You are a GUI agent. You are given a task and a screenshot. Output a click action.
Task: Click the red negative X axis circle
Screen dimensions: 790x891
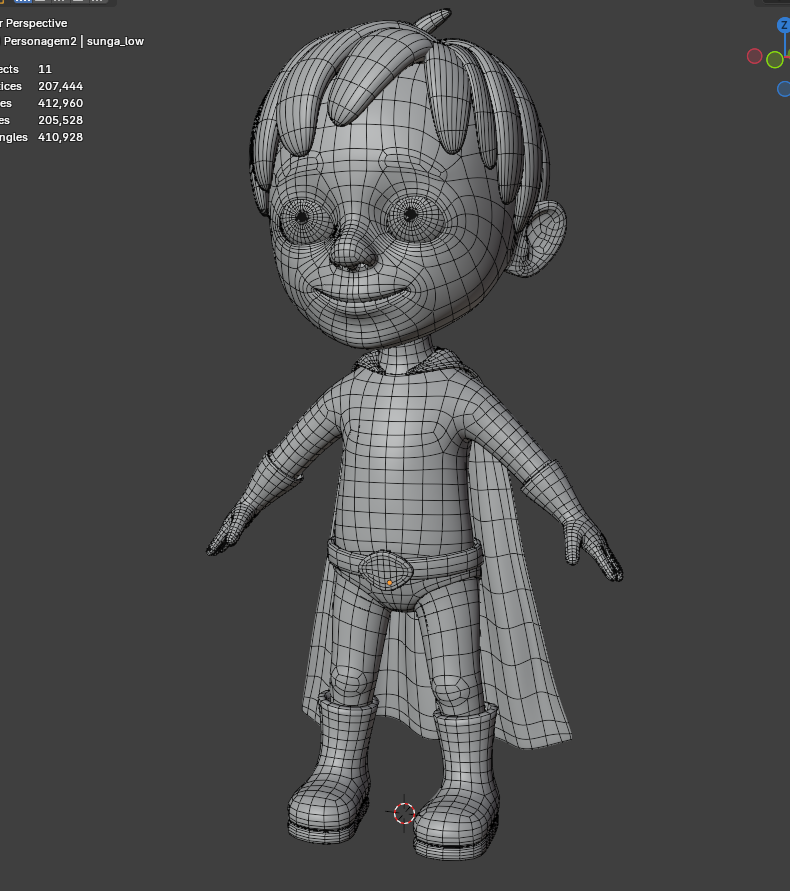tap(754, 56)
